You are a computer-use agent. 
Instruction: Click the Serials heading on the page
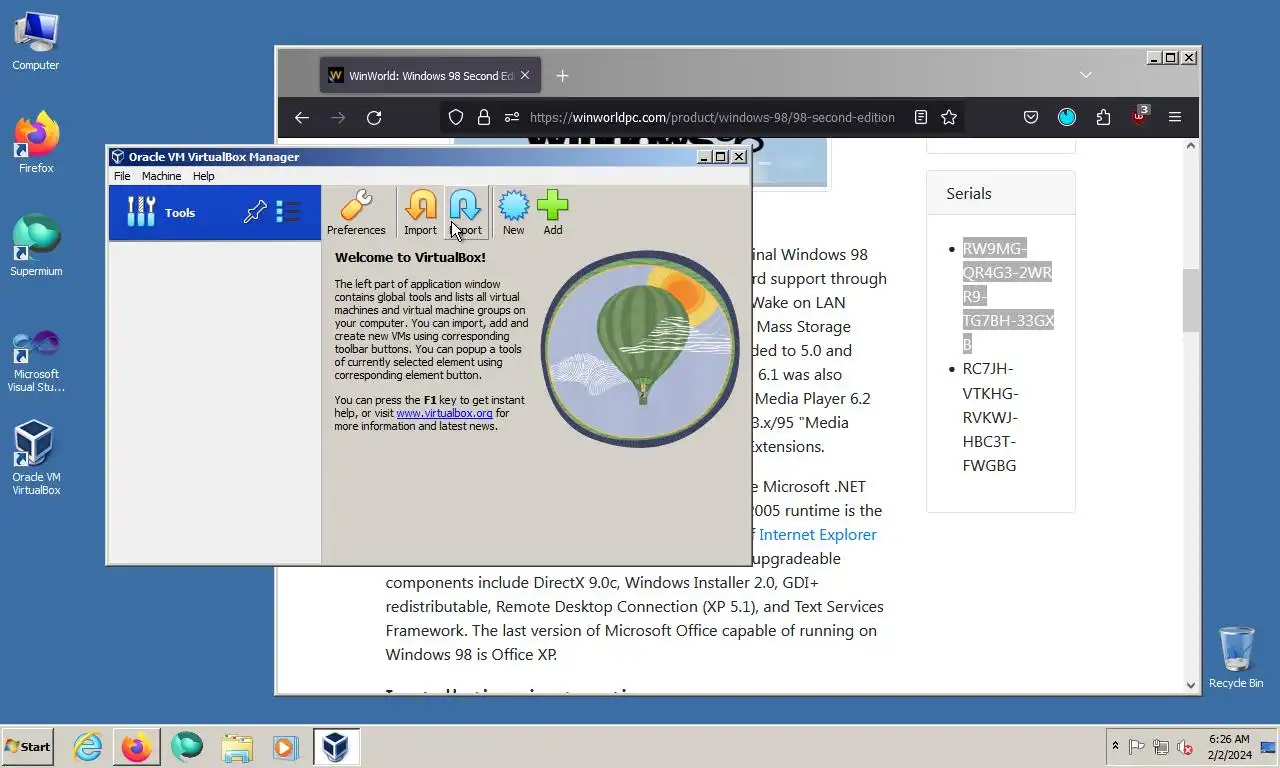pyautogui.click(x=969, y=193)
